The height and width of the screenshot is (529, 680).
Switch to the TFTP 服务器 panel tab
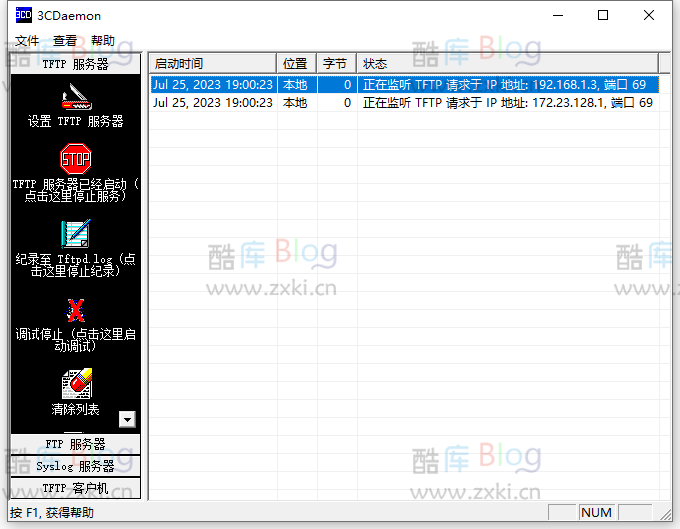pos(75,64)
